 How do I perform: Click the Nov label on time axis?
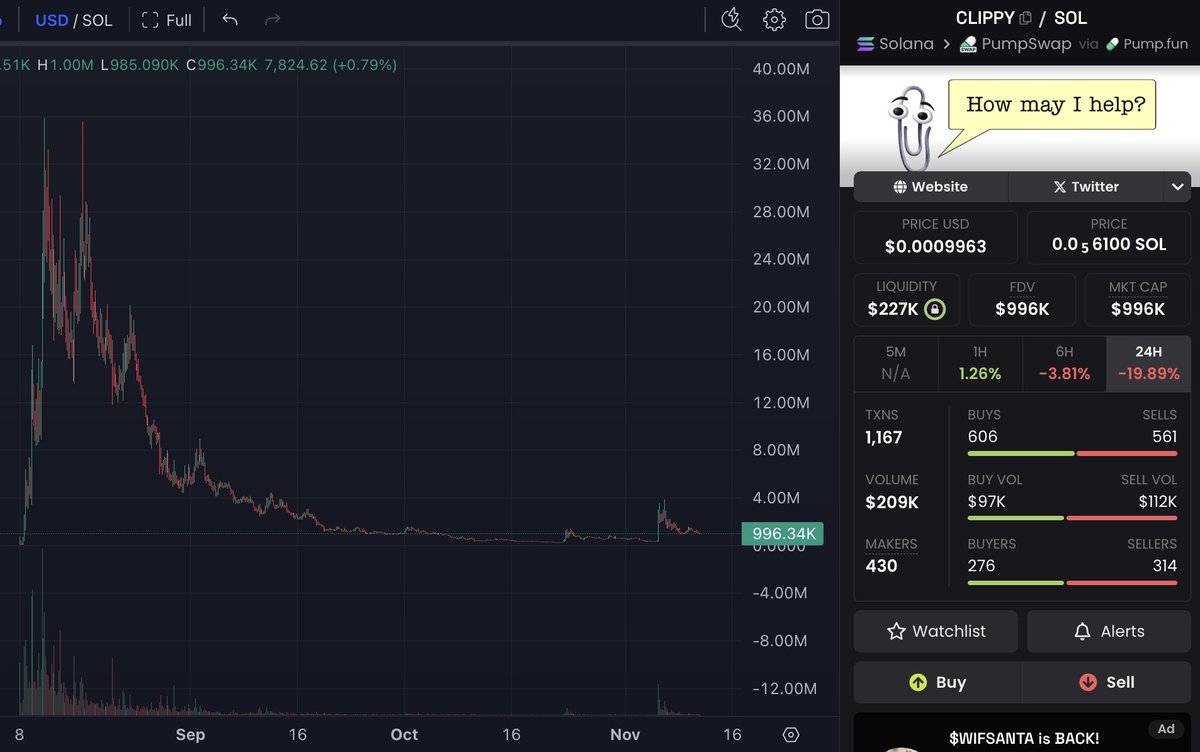point(625,734)
